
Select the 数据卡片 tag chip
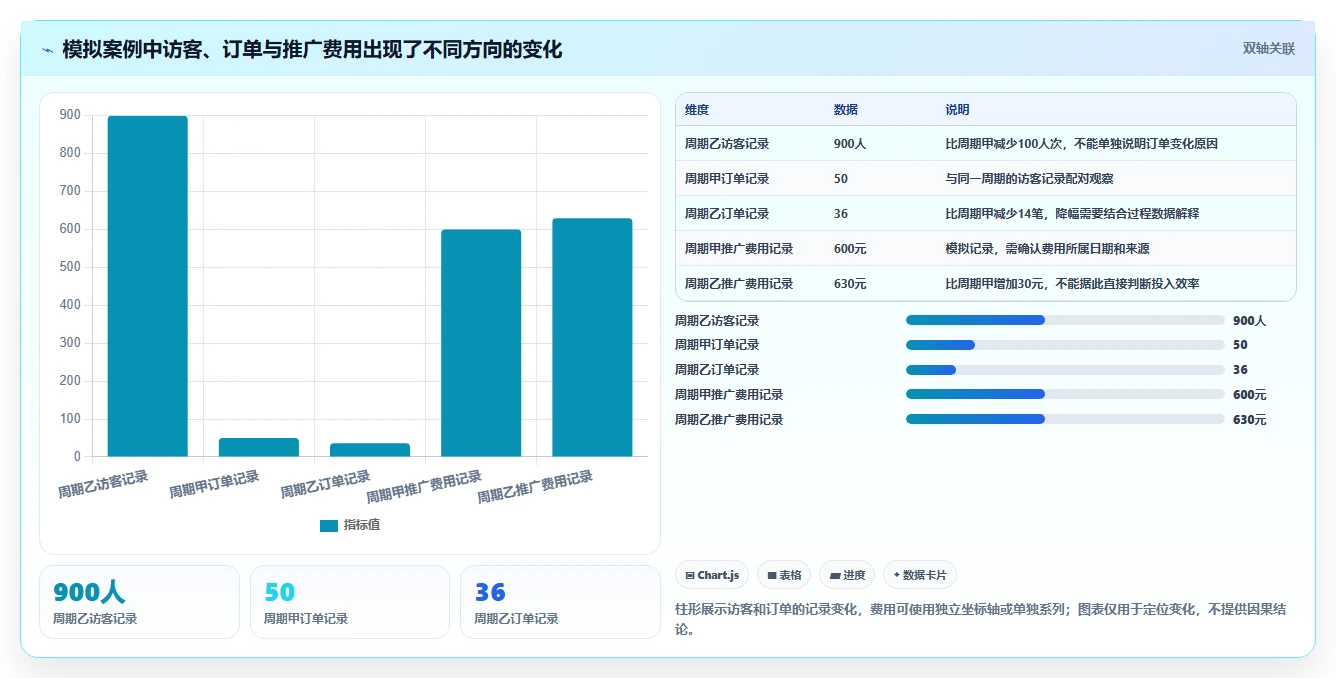[920, 575]
